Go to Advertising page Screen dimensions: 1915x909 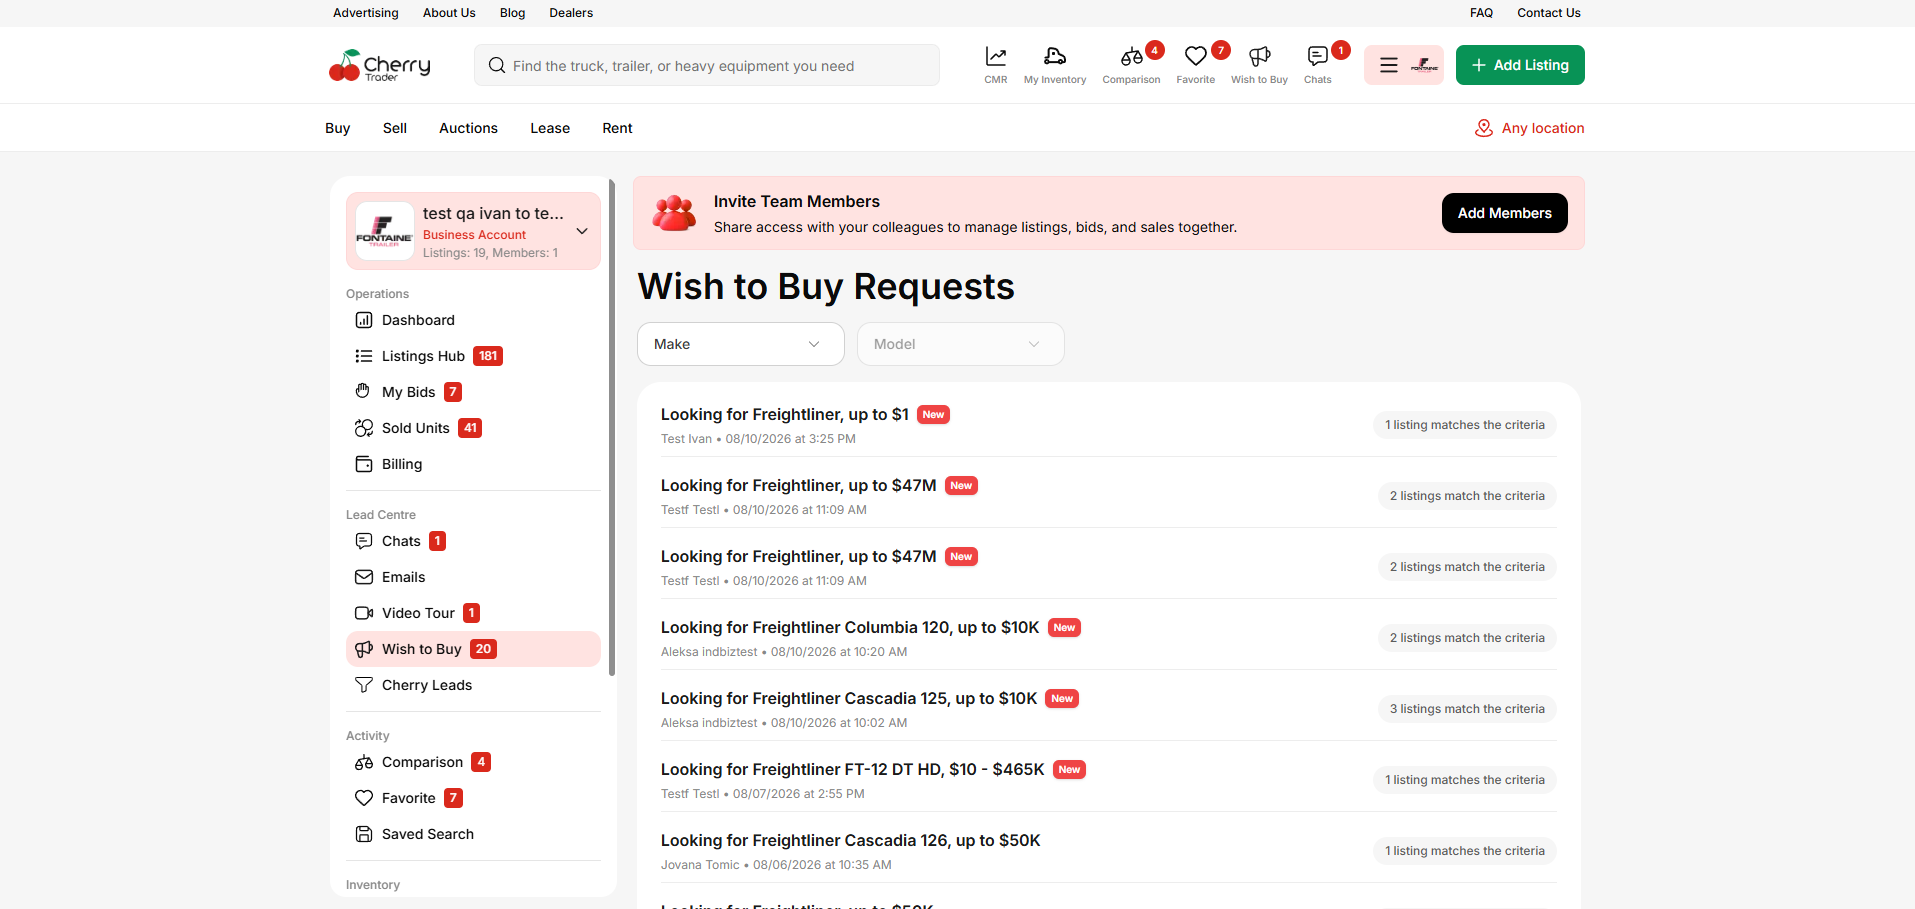[365, 13]
